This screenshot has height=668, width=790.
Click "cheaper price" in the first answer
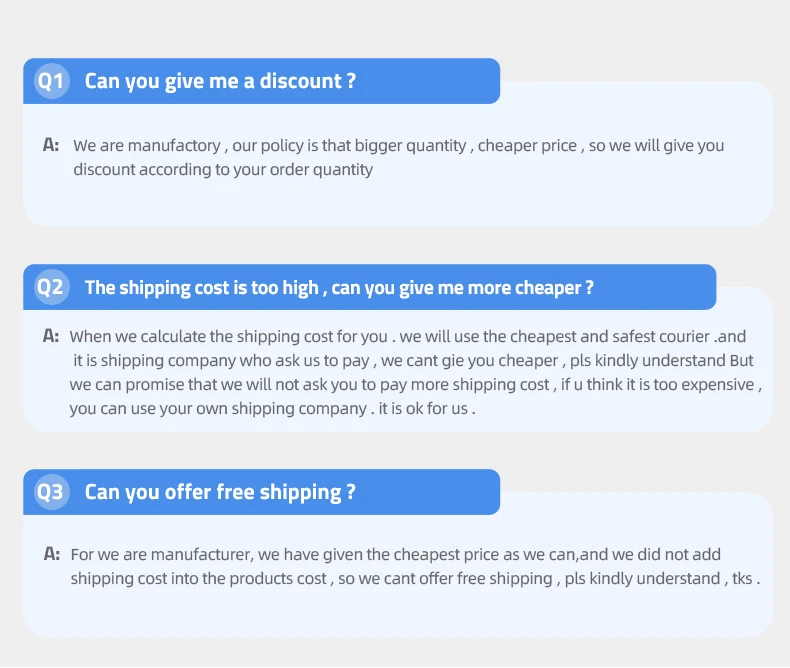pos(527,146)
